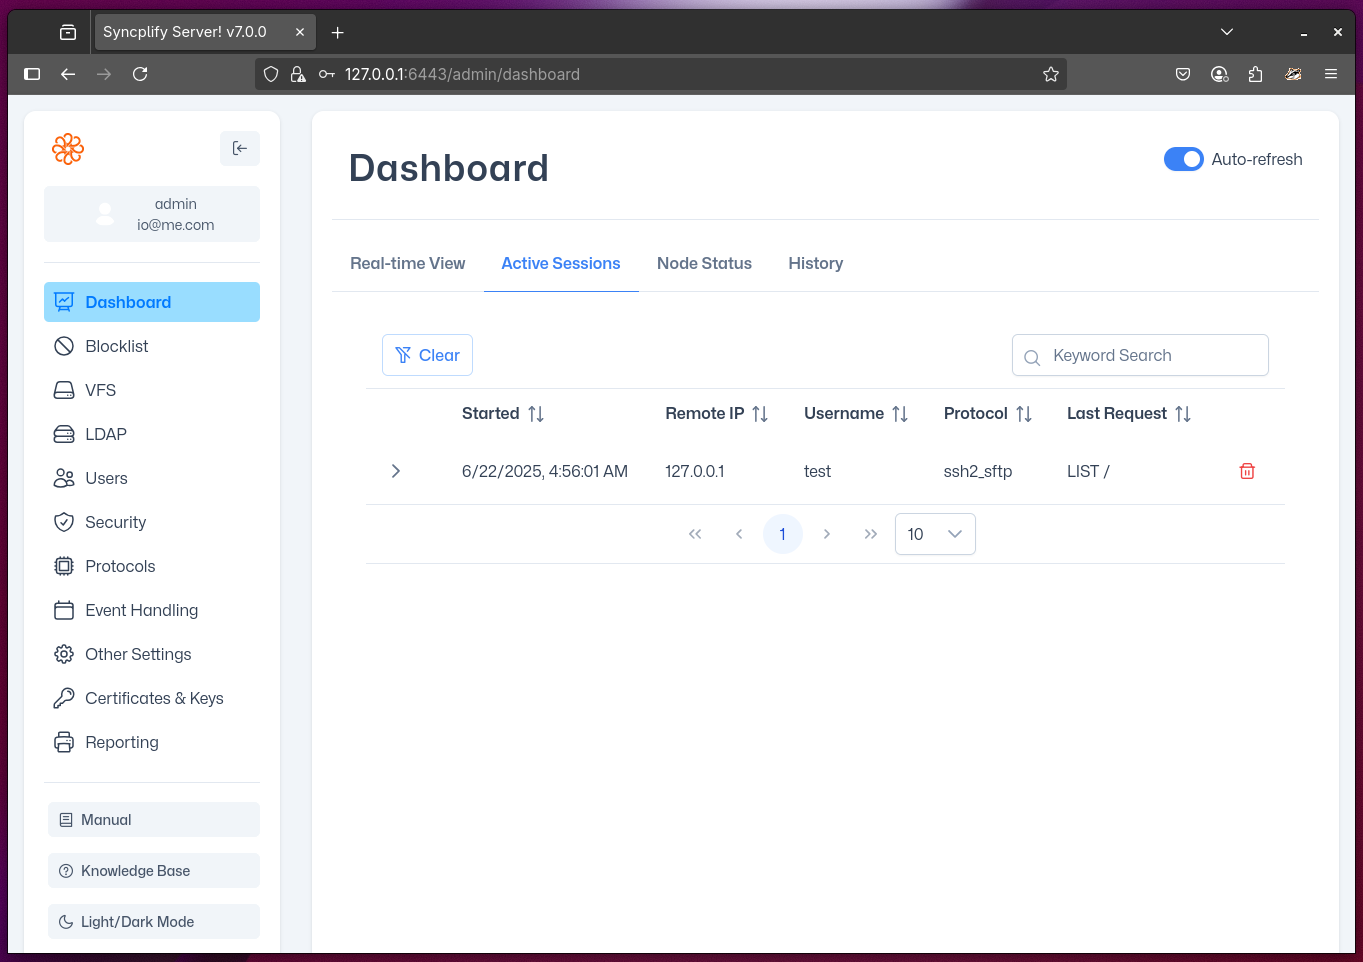Switch Light/Dark Mode

click(154, 922)
